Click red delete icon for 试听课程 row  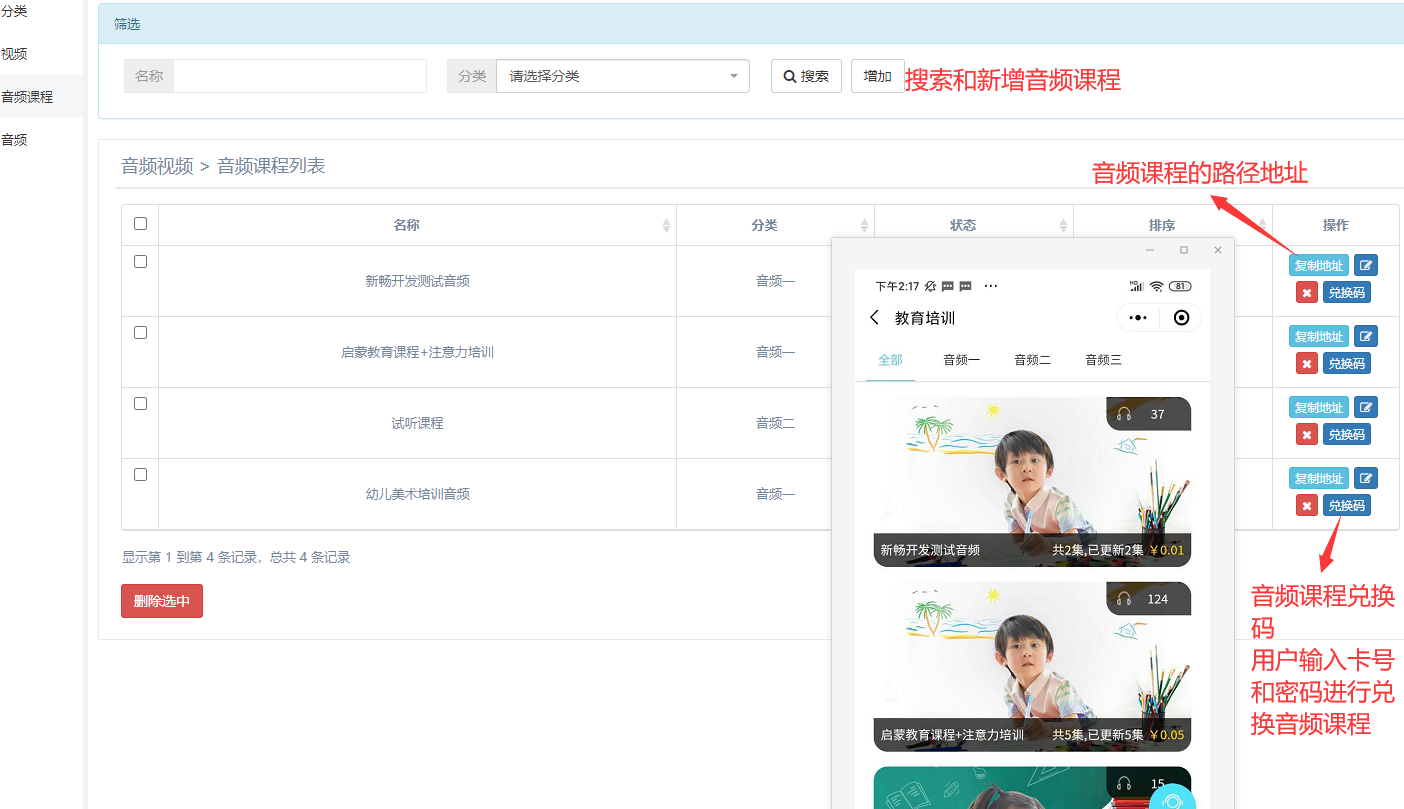pyautogui.click(x=1306, y=434)
